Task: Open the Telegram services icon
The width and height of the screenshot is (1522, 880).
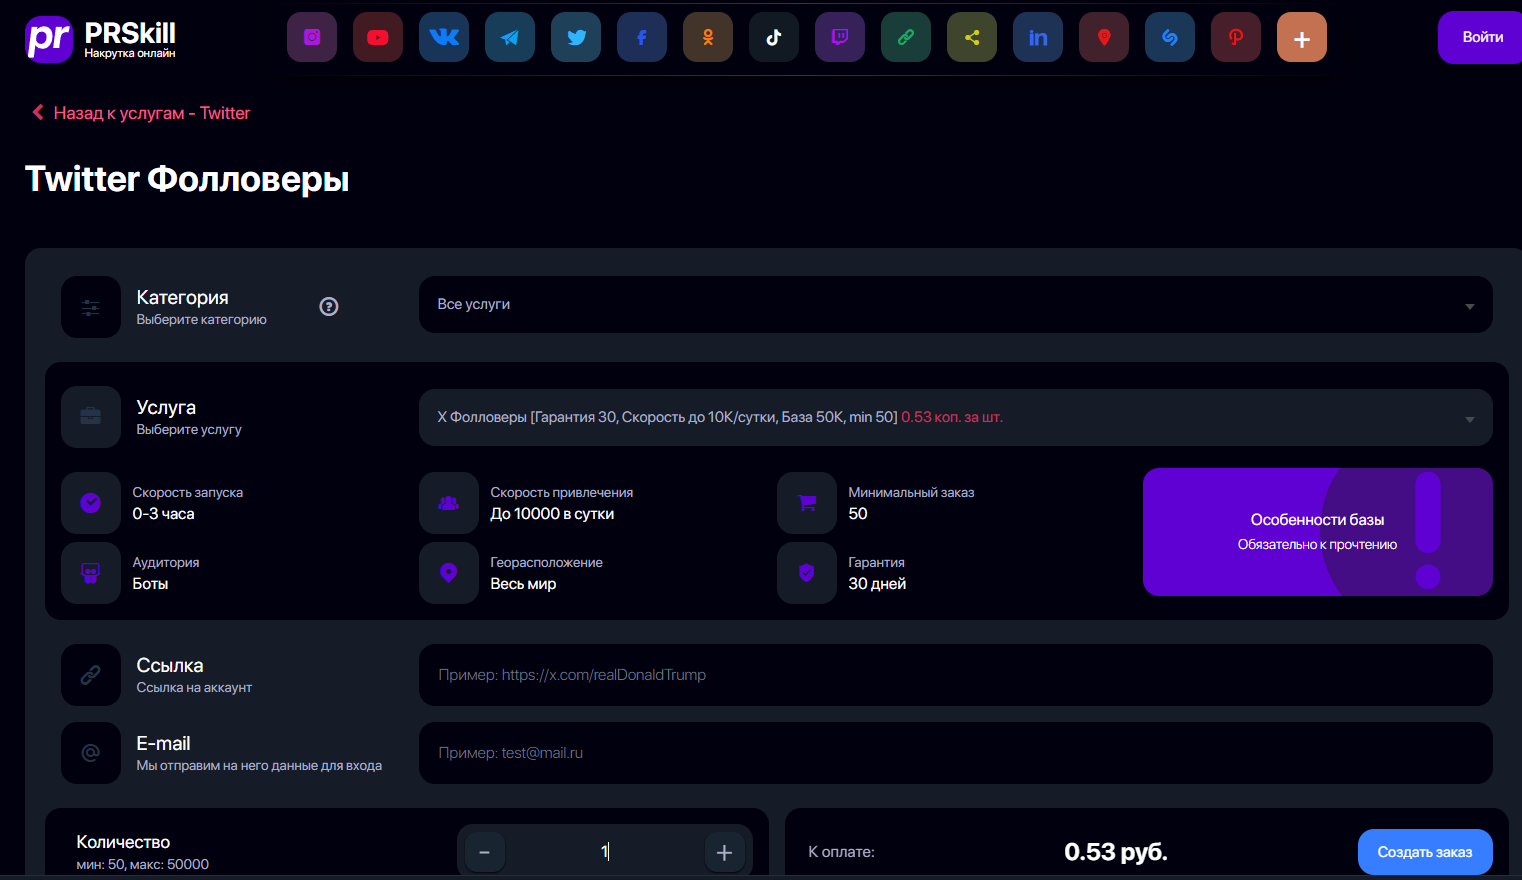Action: [x=510, y=37]
